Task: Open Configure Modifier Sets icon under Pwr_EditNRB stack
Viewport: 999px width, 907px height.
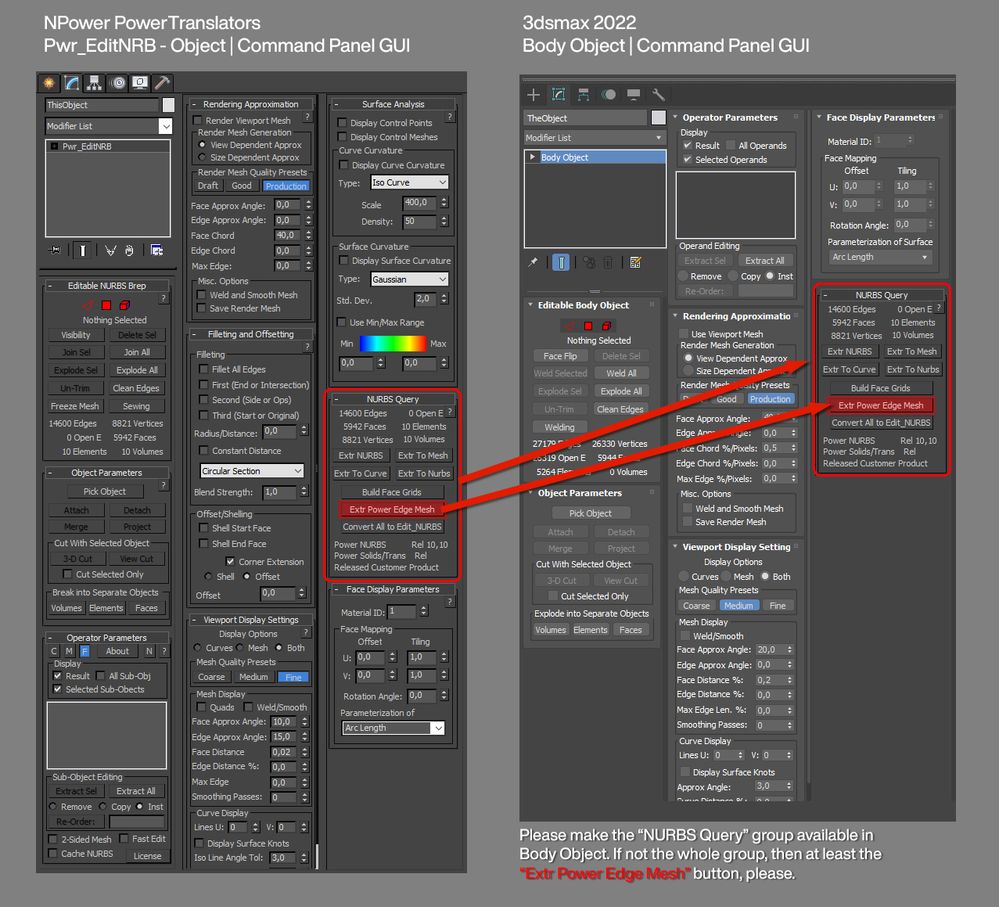Action: coord(157,250)
